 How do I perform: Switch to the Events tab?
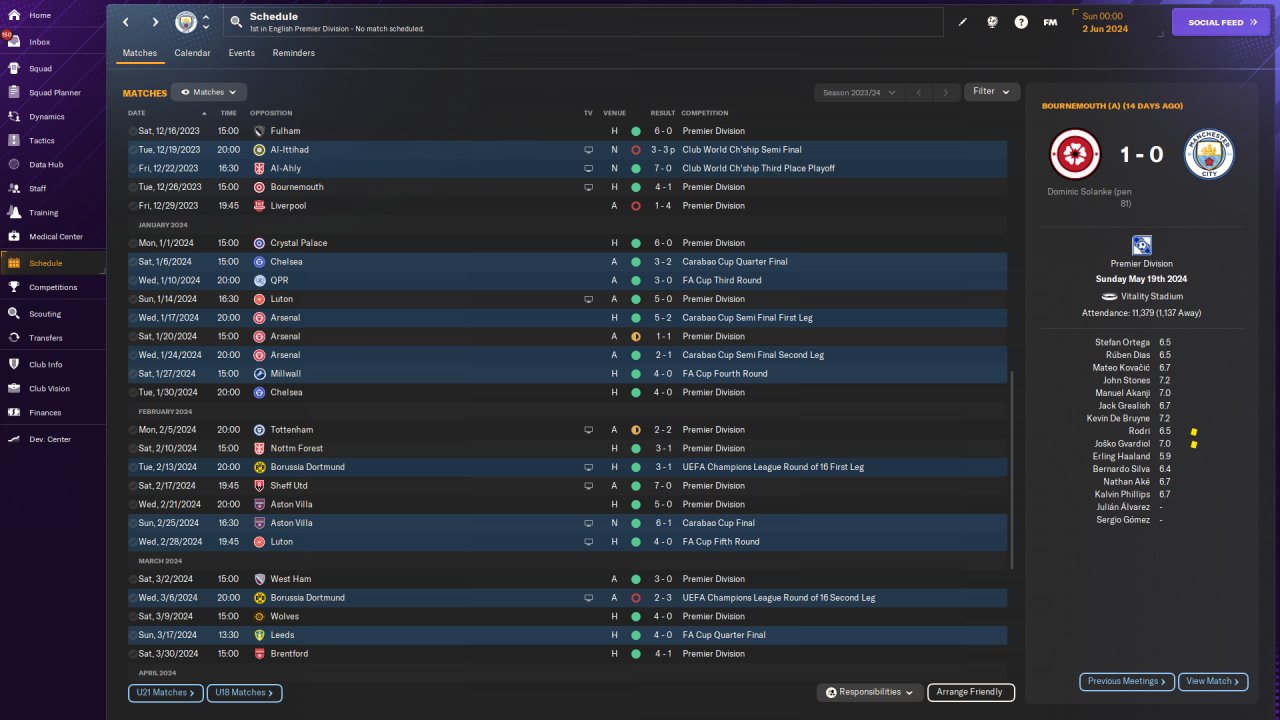(241, 53)
